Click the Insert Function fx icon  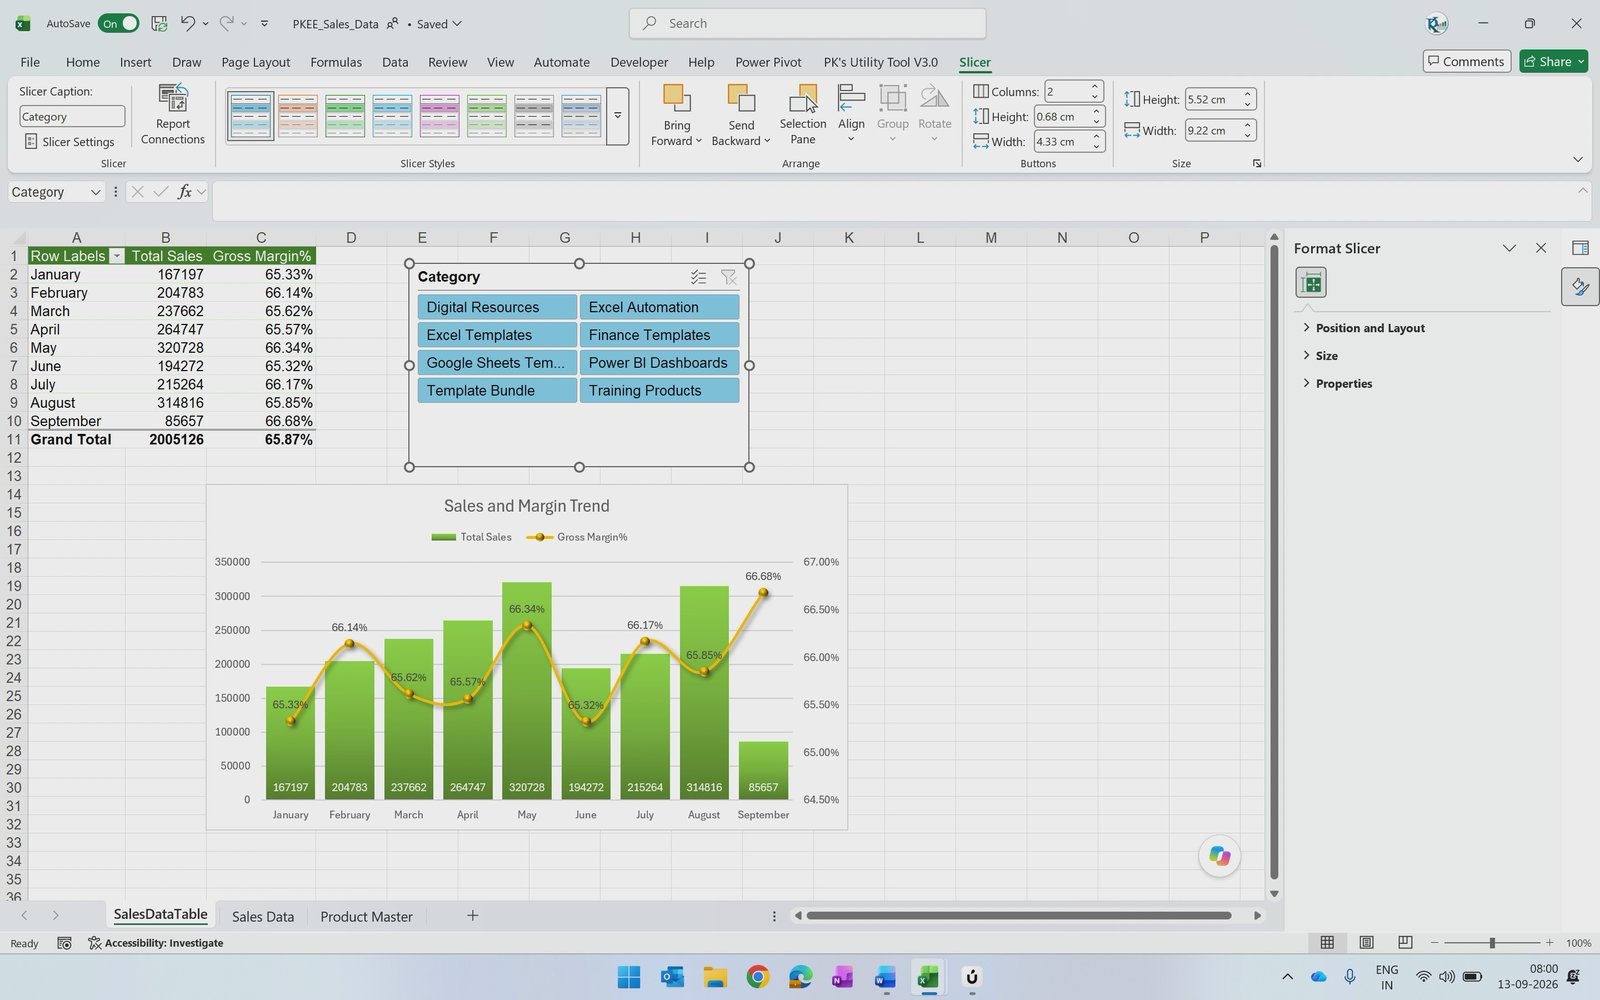pos(184,192)
